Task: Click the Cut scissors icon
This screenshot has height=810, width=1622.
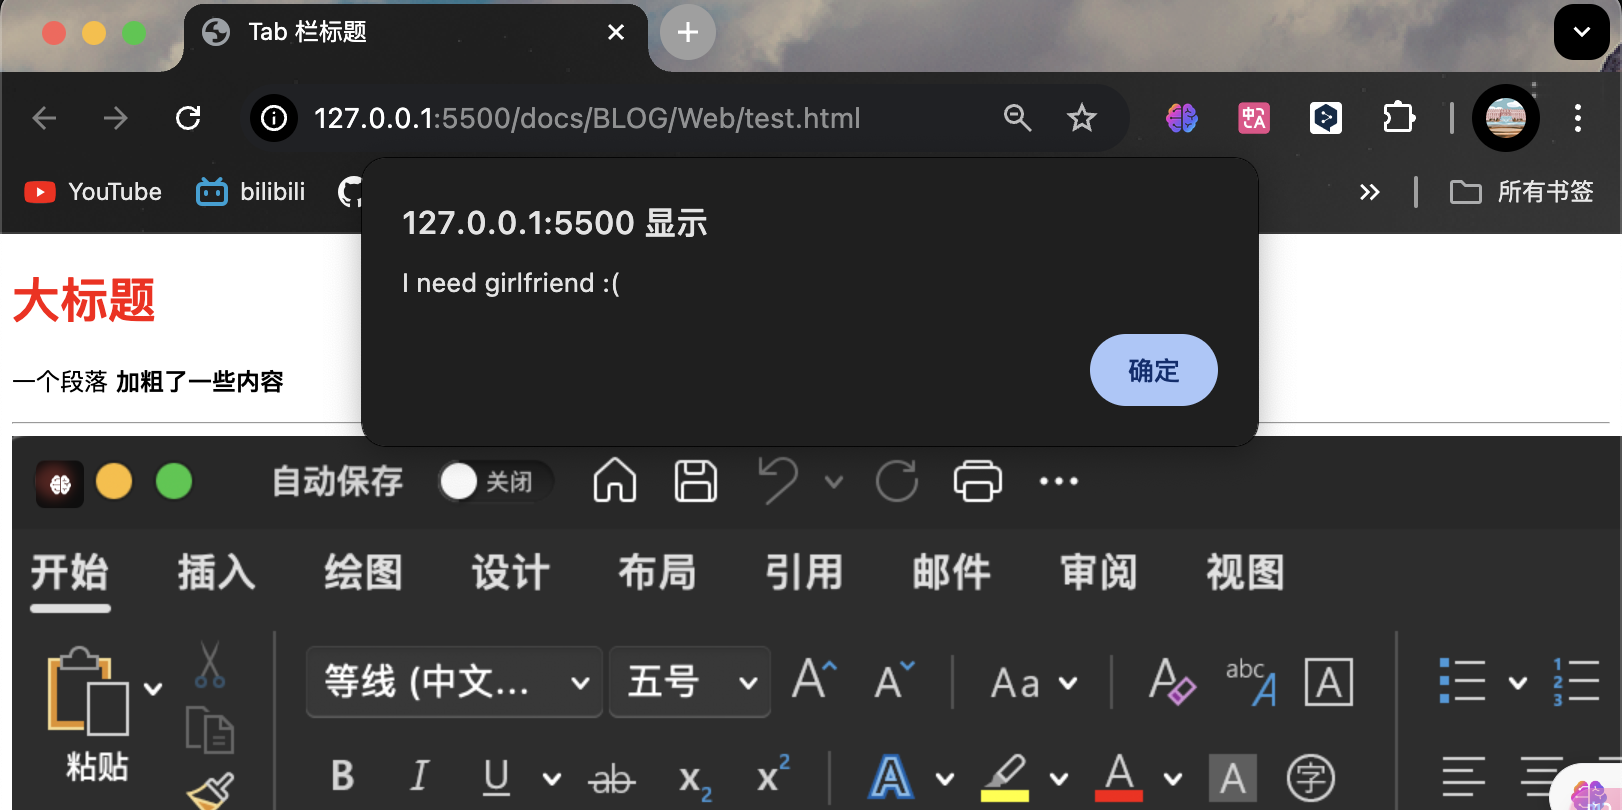Action: [x=210, y=664]
